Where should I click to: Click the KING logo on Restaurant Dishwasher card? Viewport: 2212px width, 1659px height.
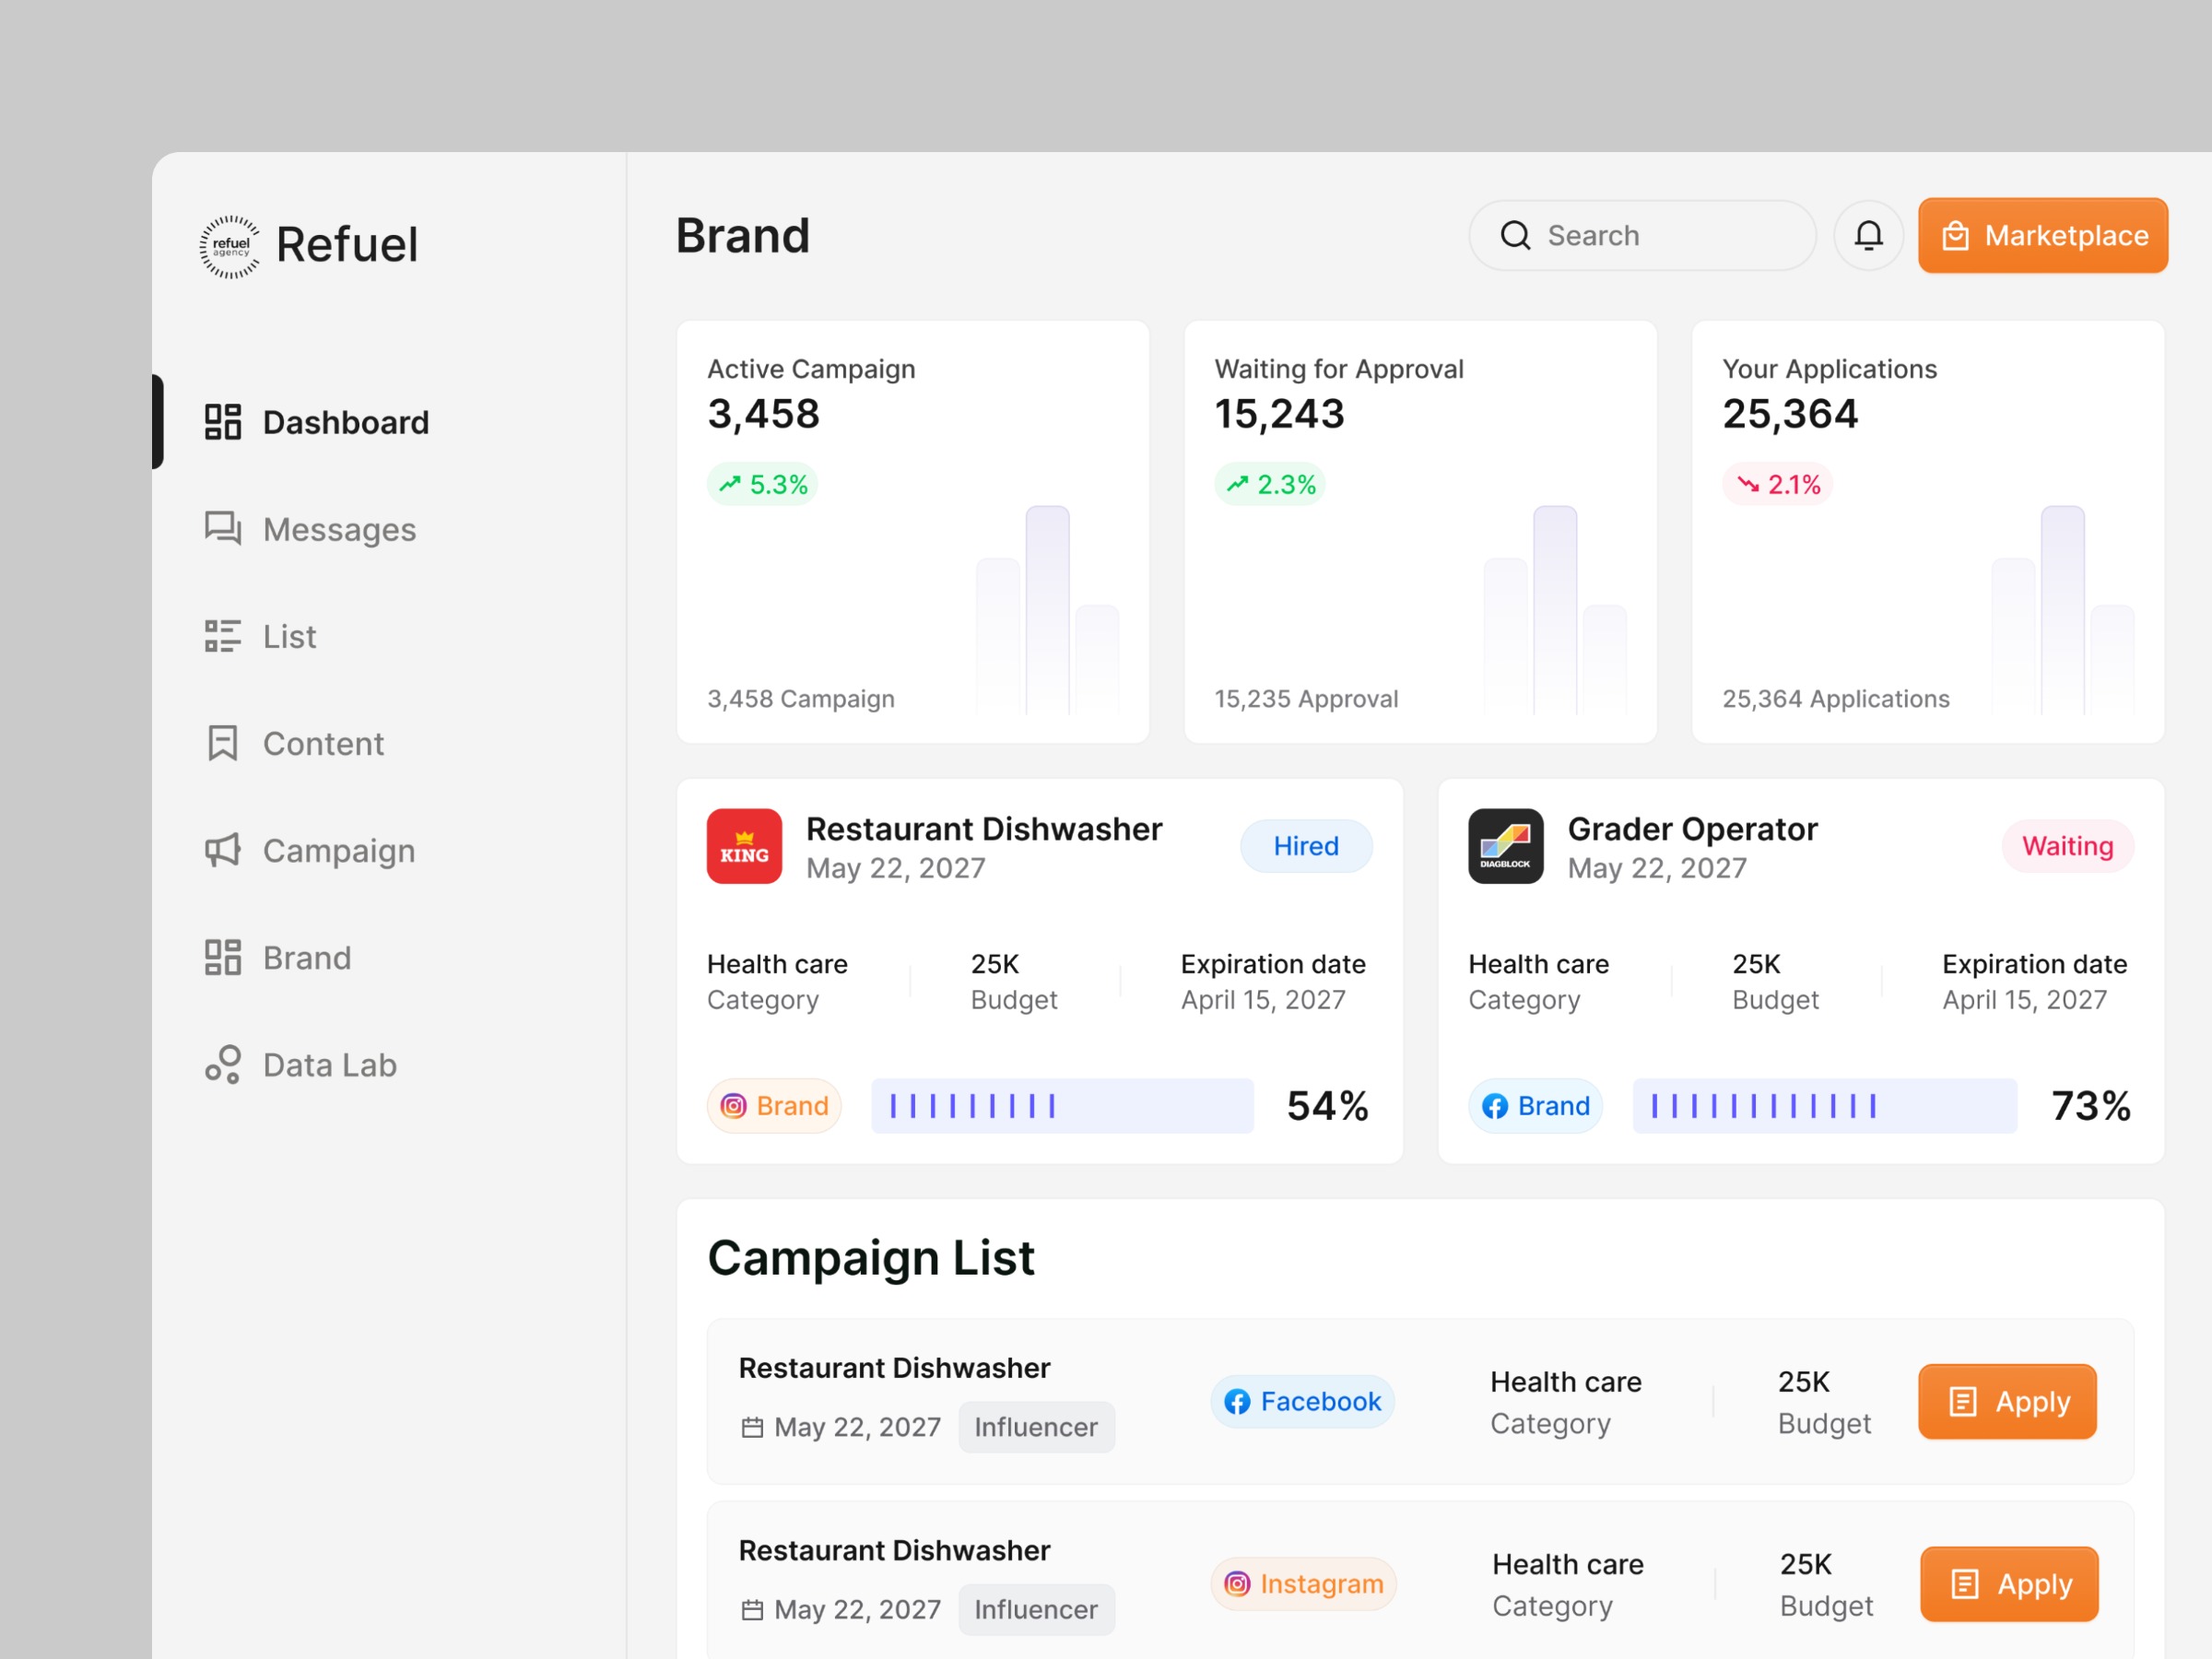coord(744,847)
